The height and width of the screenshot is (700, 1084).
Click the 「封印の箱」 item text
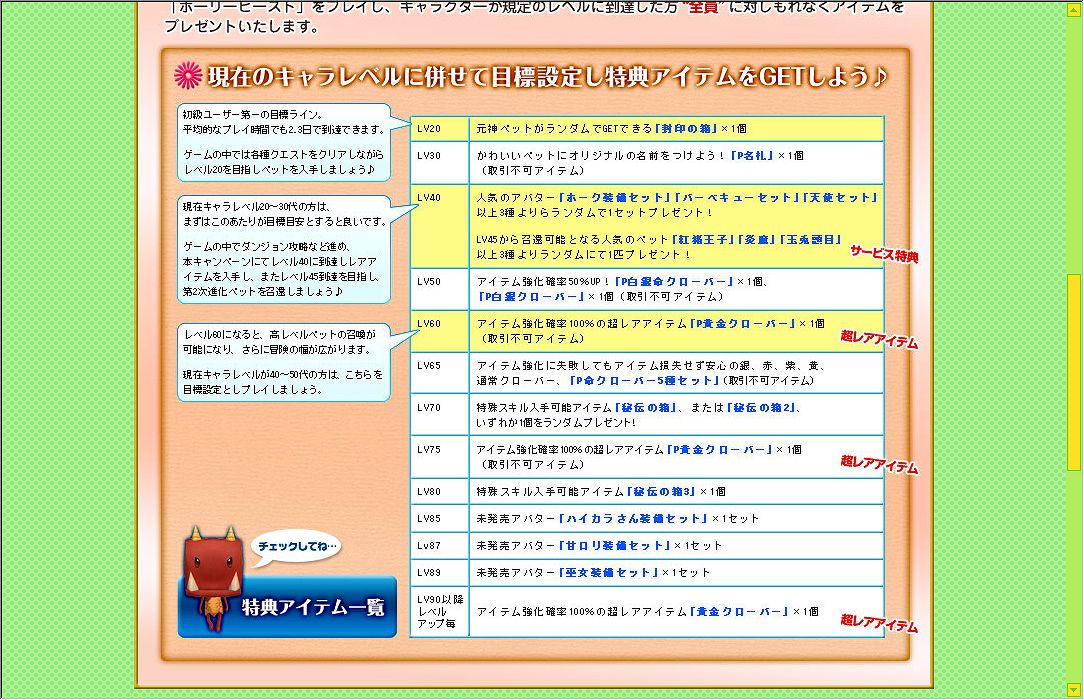[x=686, y=129]
